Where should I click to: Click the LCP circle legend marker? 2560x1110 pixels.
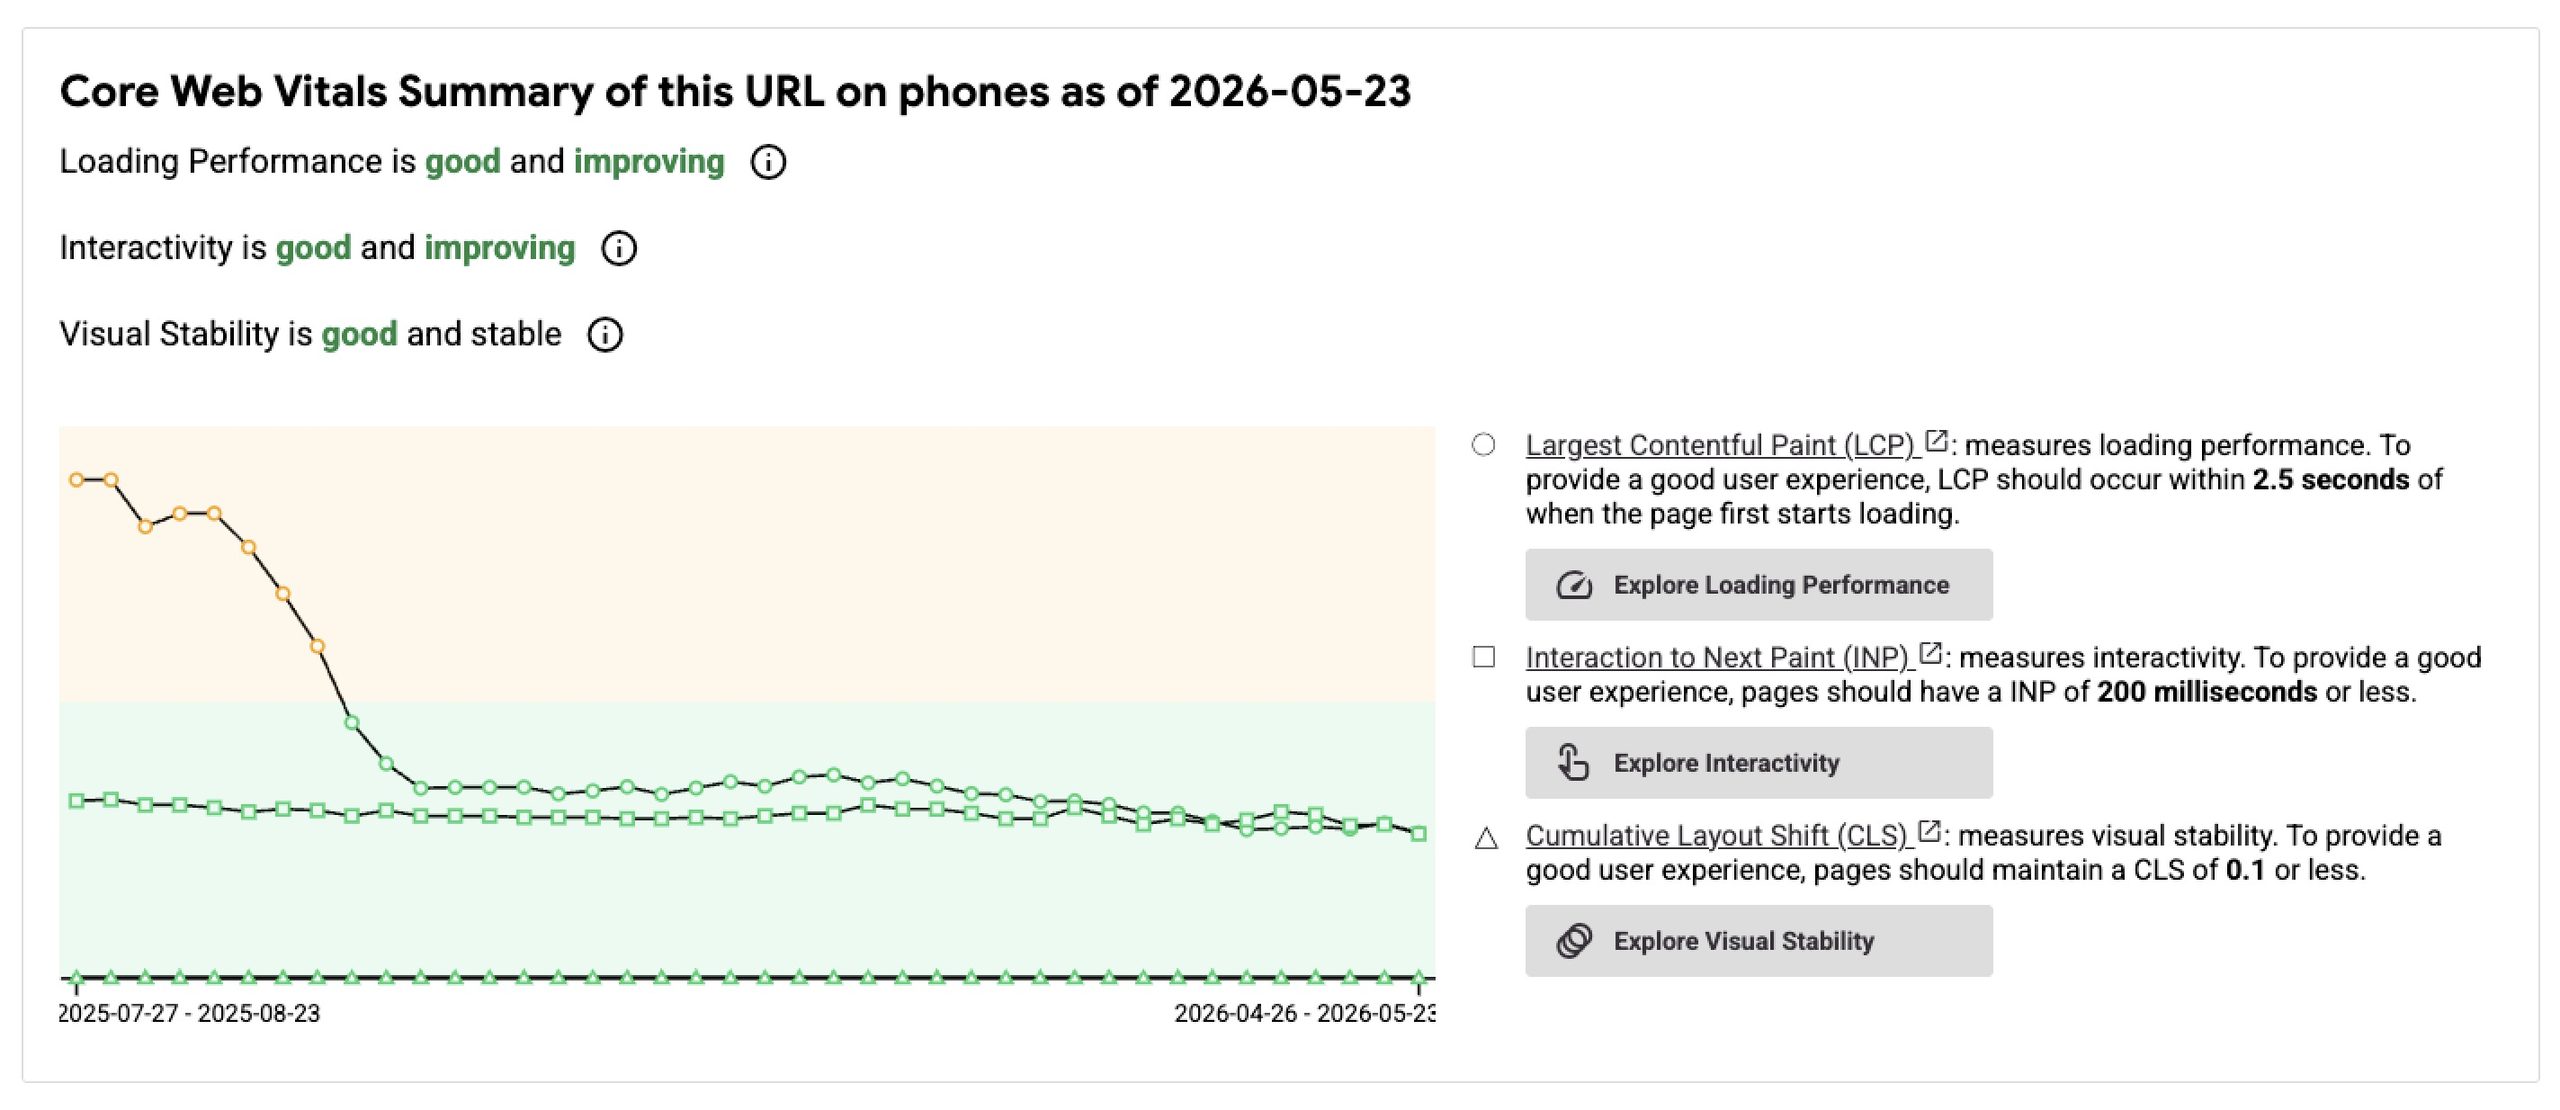coord(1484,445)
